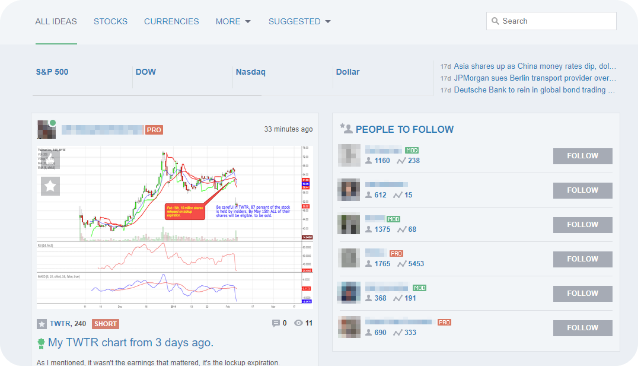Open avatar of user with 1160 followers

349,155
